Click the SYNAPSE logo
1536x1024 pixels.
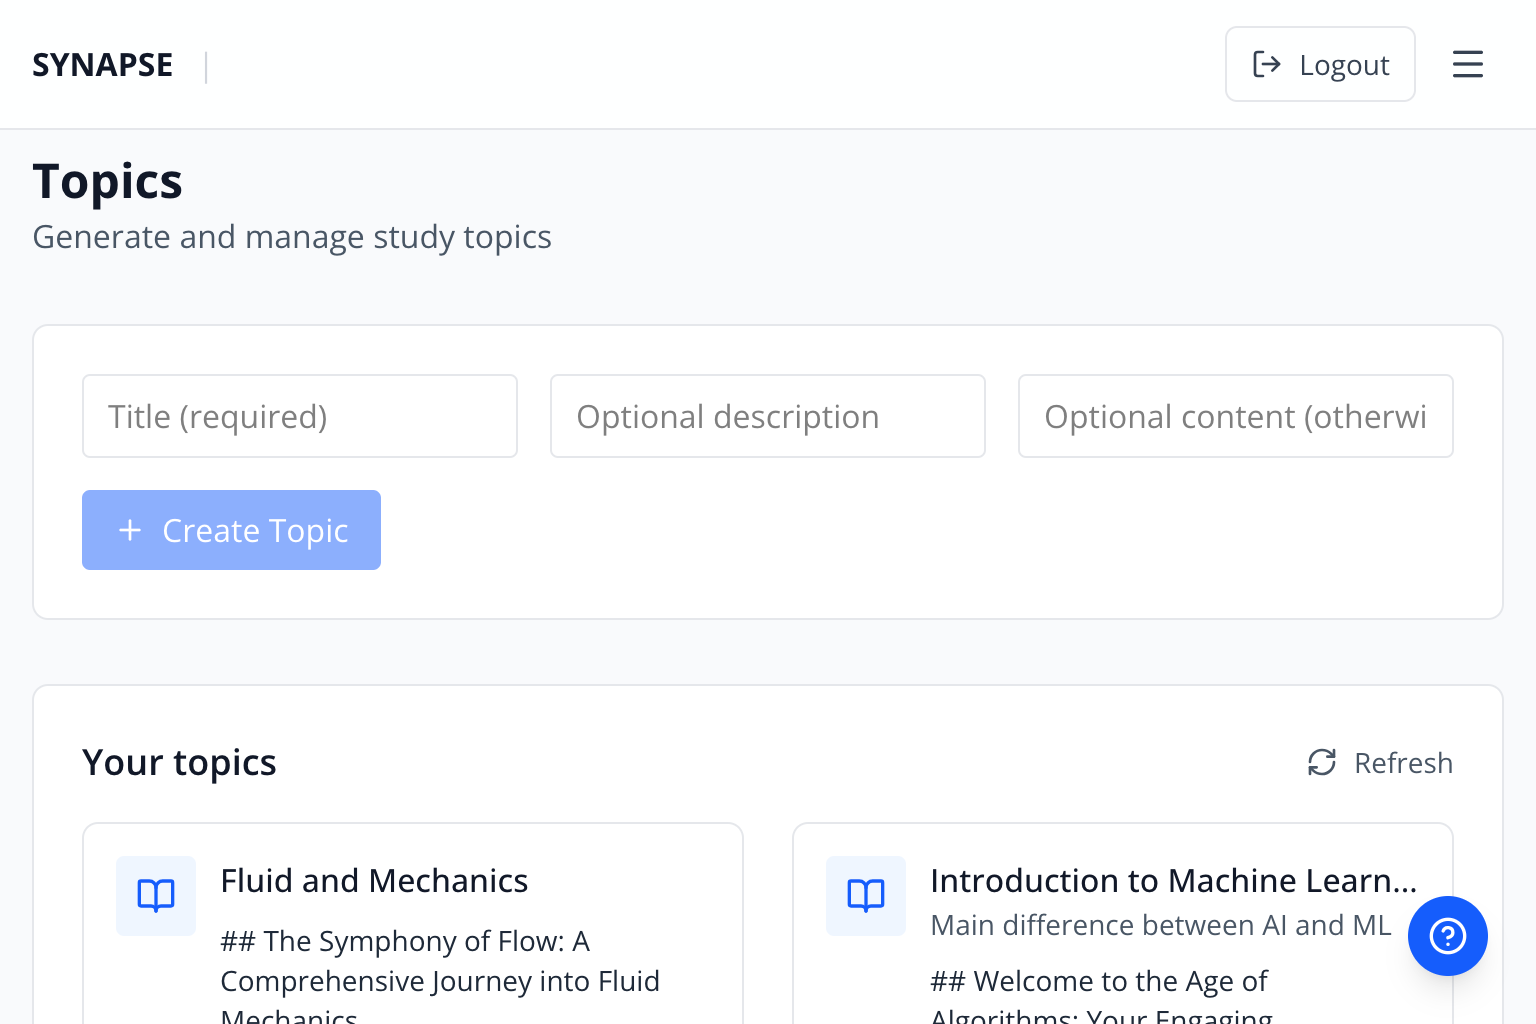coord(103,65)
